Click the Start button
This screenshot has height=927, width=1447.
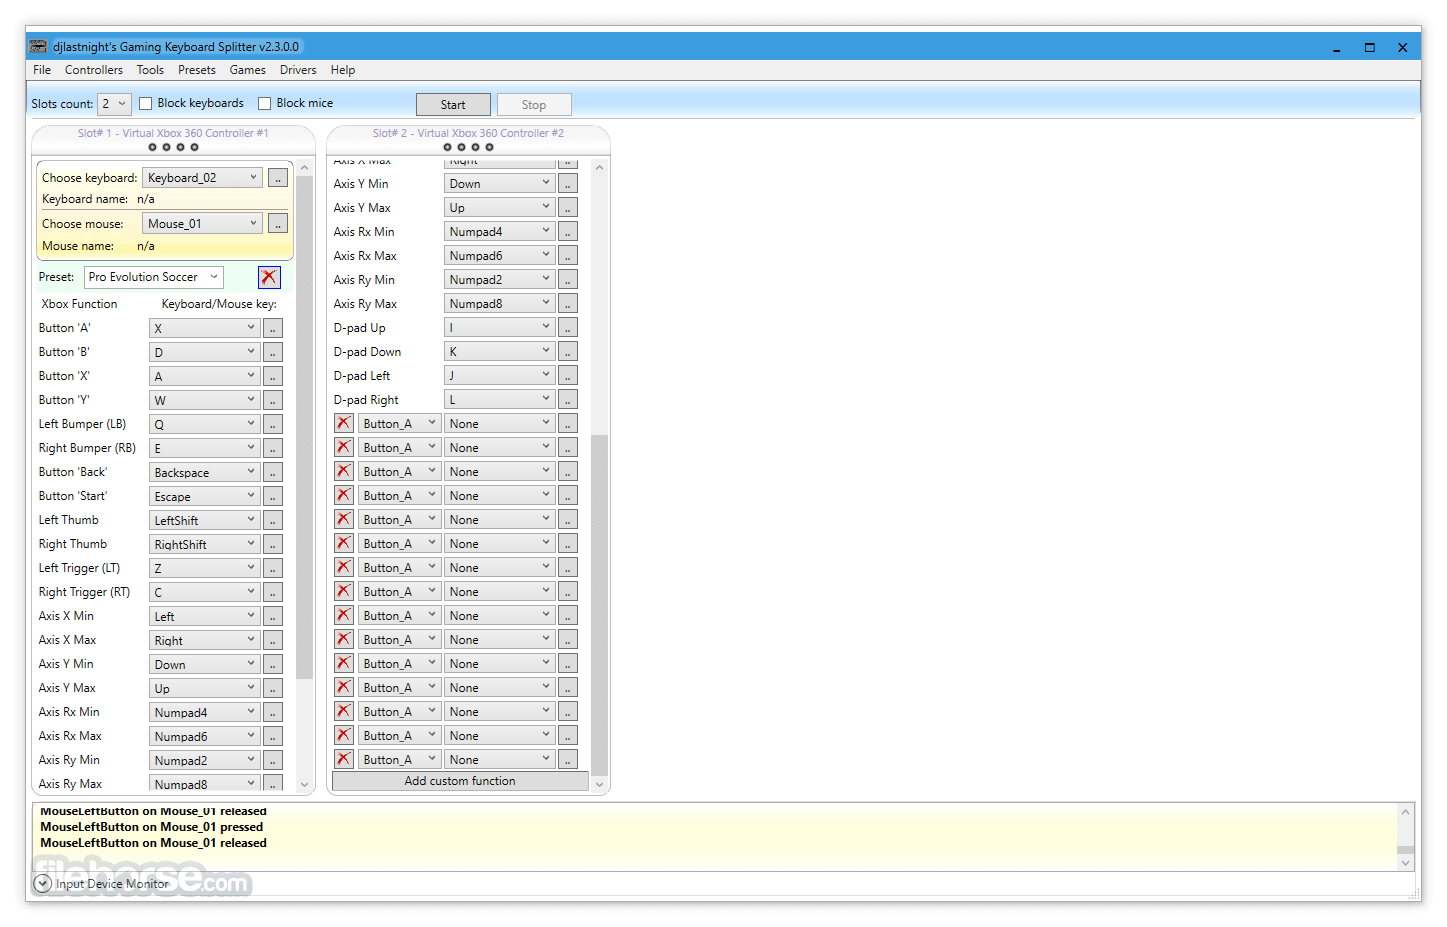click(453, 105)
